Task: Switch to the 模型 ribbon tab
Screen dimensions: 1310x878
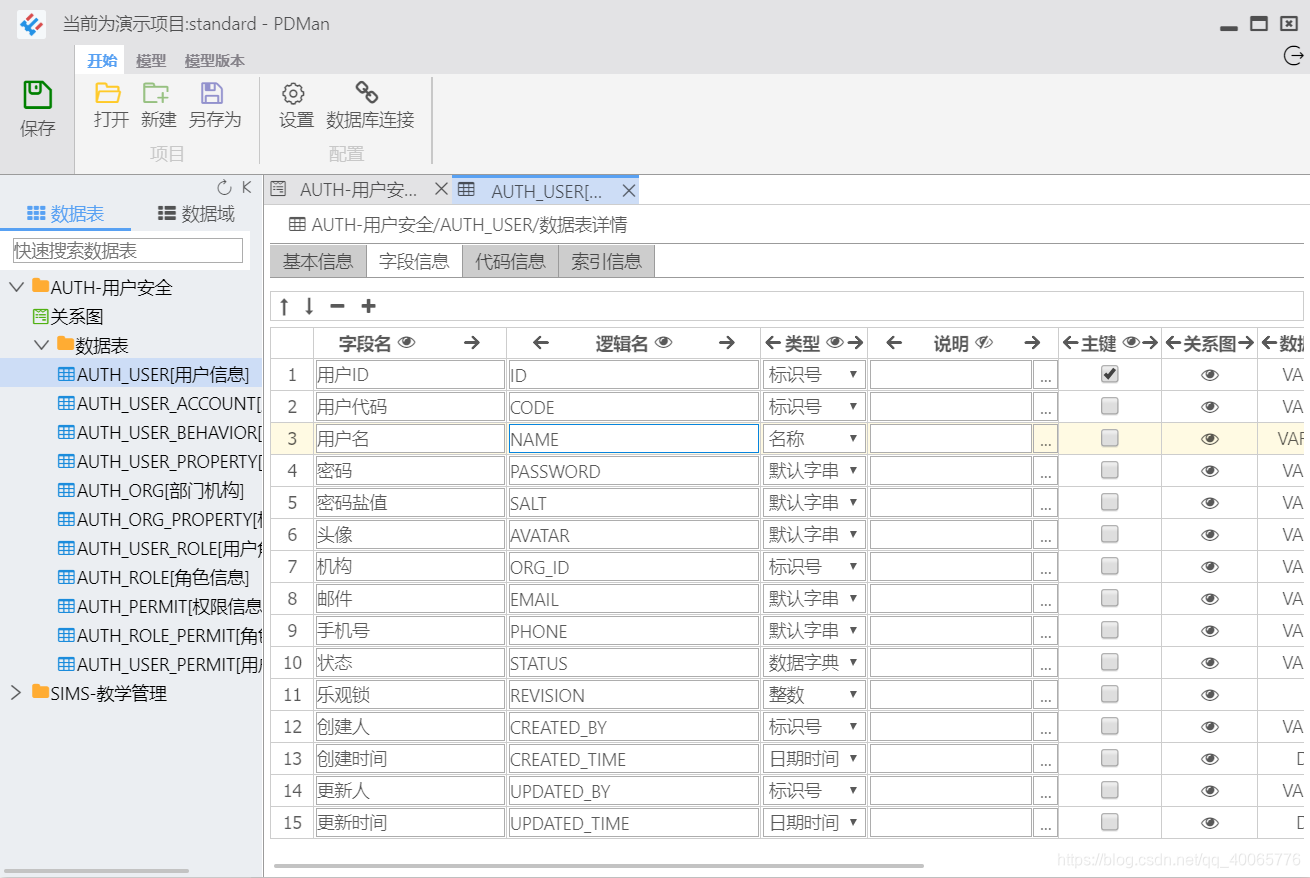Action: pos(151,61)
